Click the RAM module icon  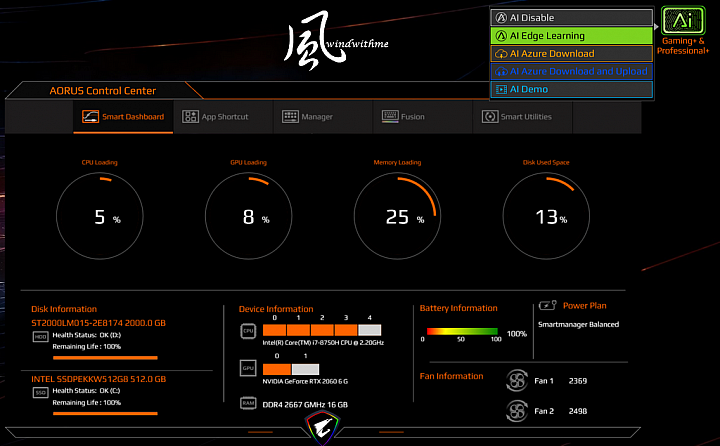[x=248, y=403]
